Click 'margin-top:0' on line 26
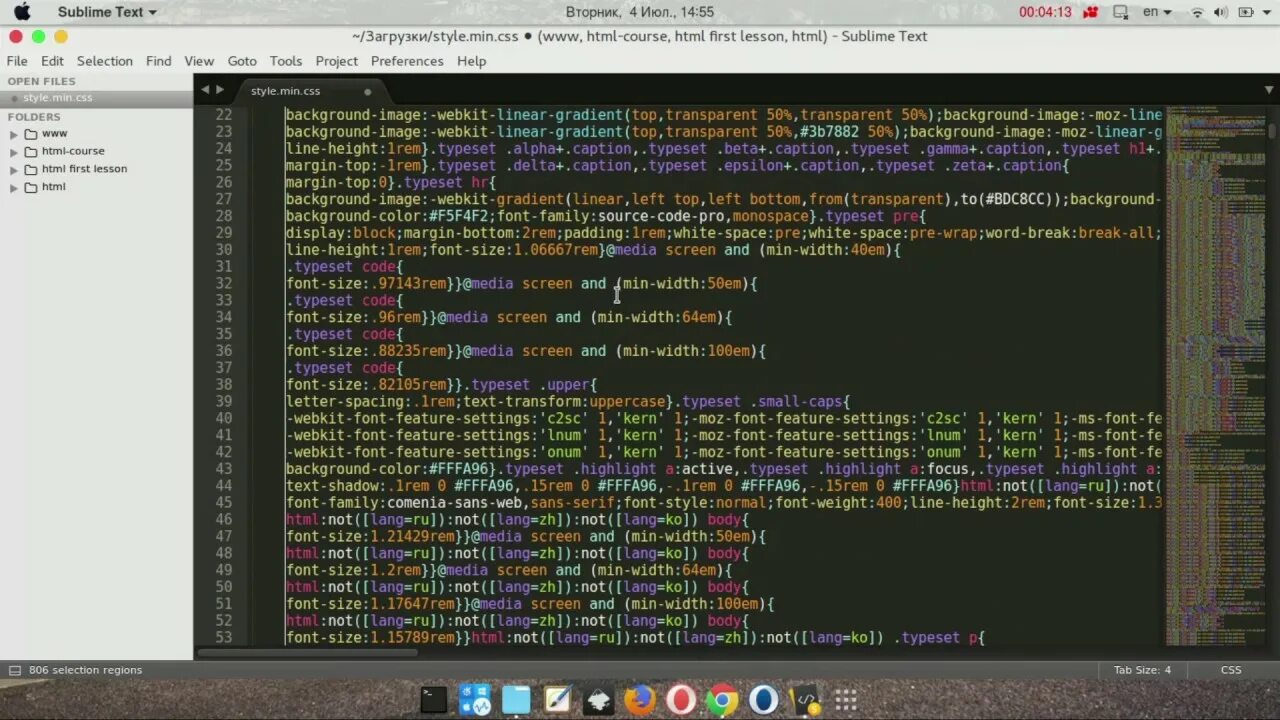This screenshot has width=1280, height=720. tap(336, 183)
